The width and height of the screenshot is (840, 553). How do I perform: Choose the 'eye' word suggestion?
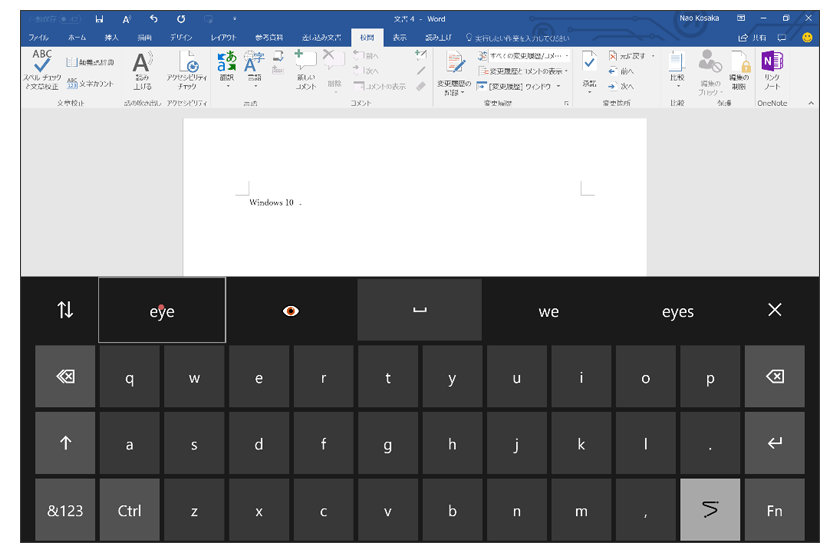click(162, 310)
